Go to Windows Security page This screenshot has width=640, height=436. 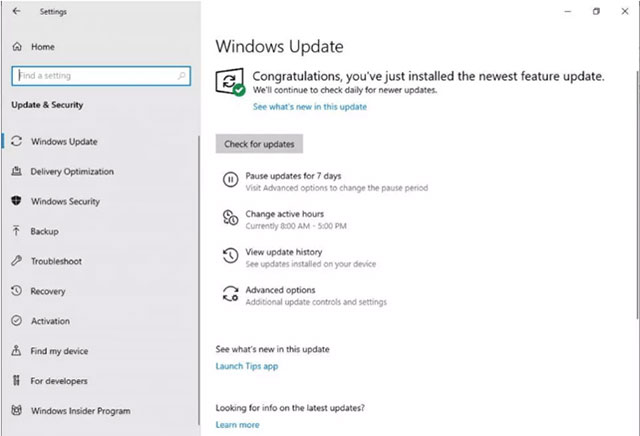[65, 201]
